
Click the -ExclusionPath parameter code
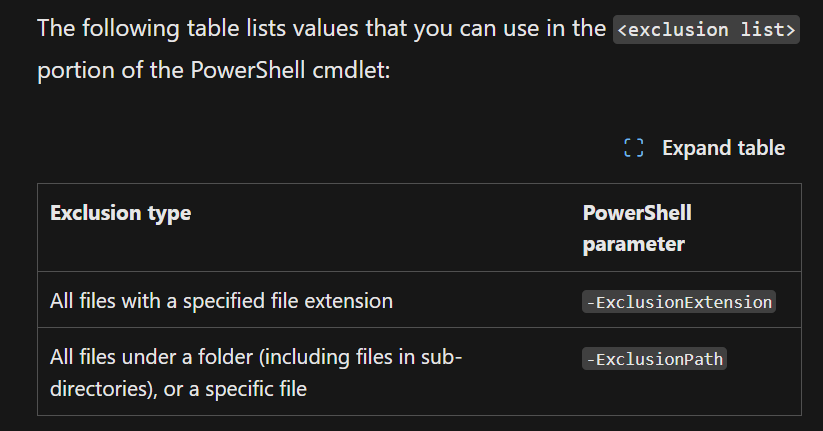click(655, 359)
